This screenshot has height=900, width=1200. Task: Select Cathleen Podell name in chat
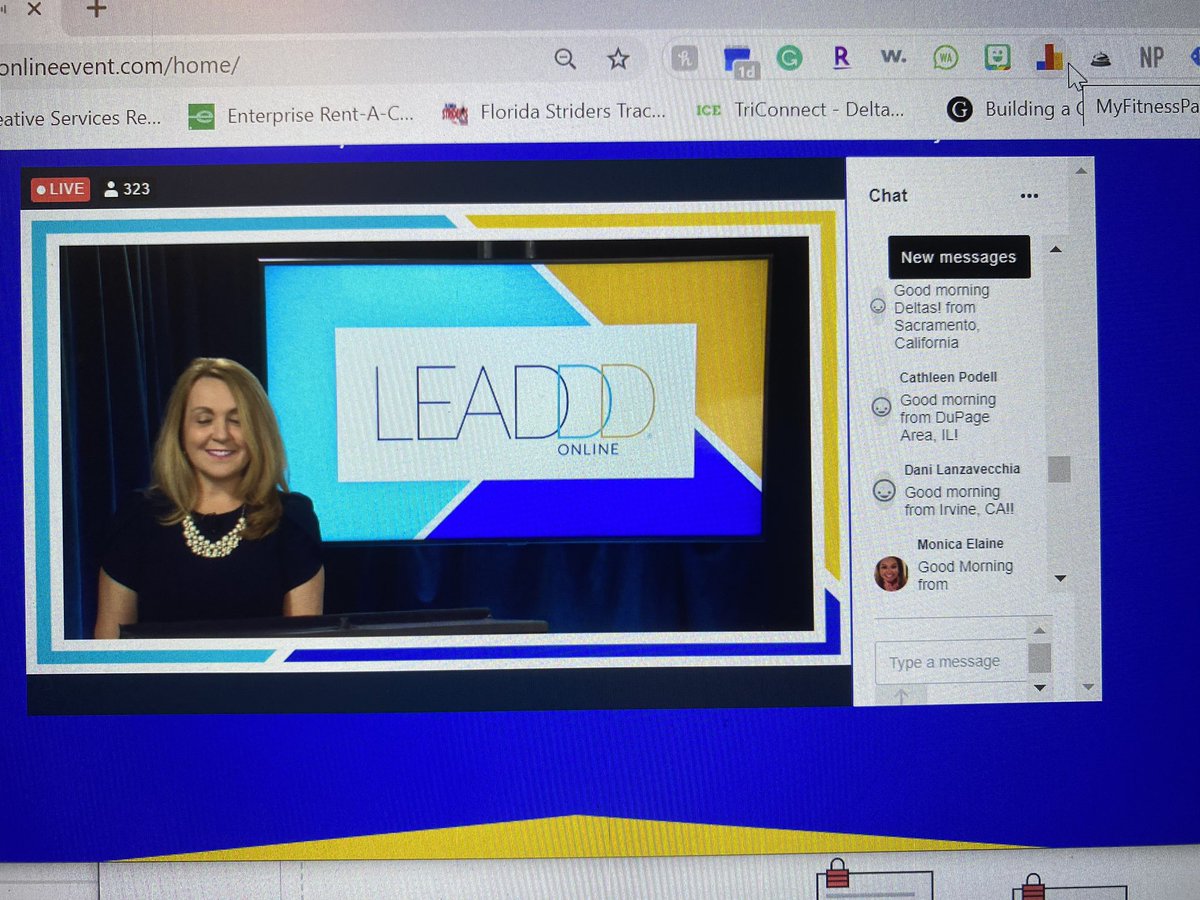click(x=948, y=377)
